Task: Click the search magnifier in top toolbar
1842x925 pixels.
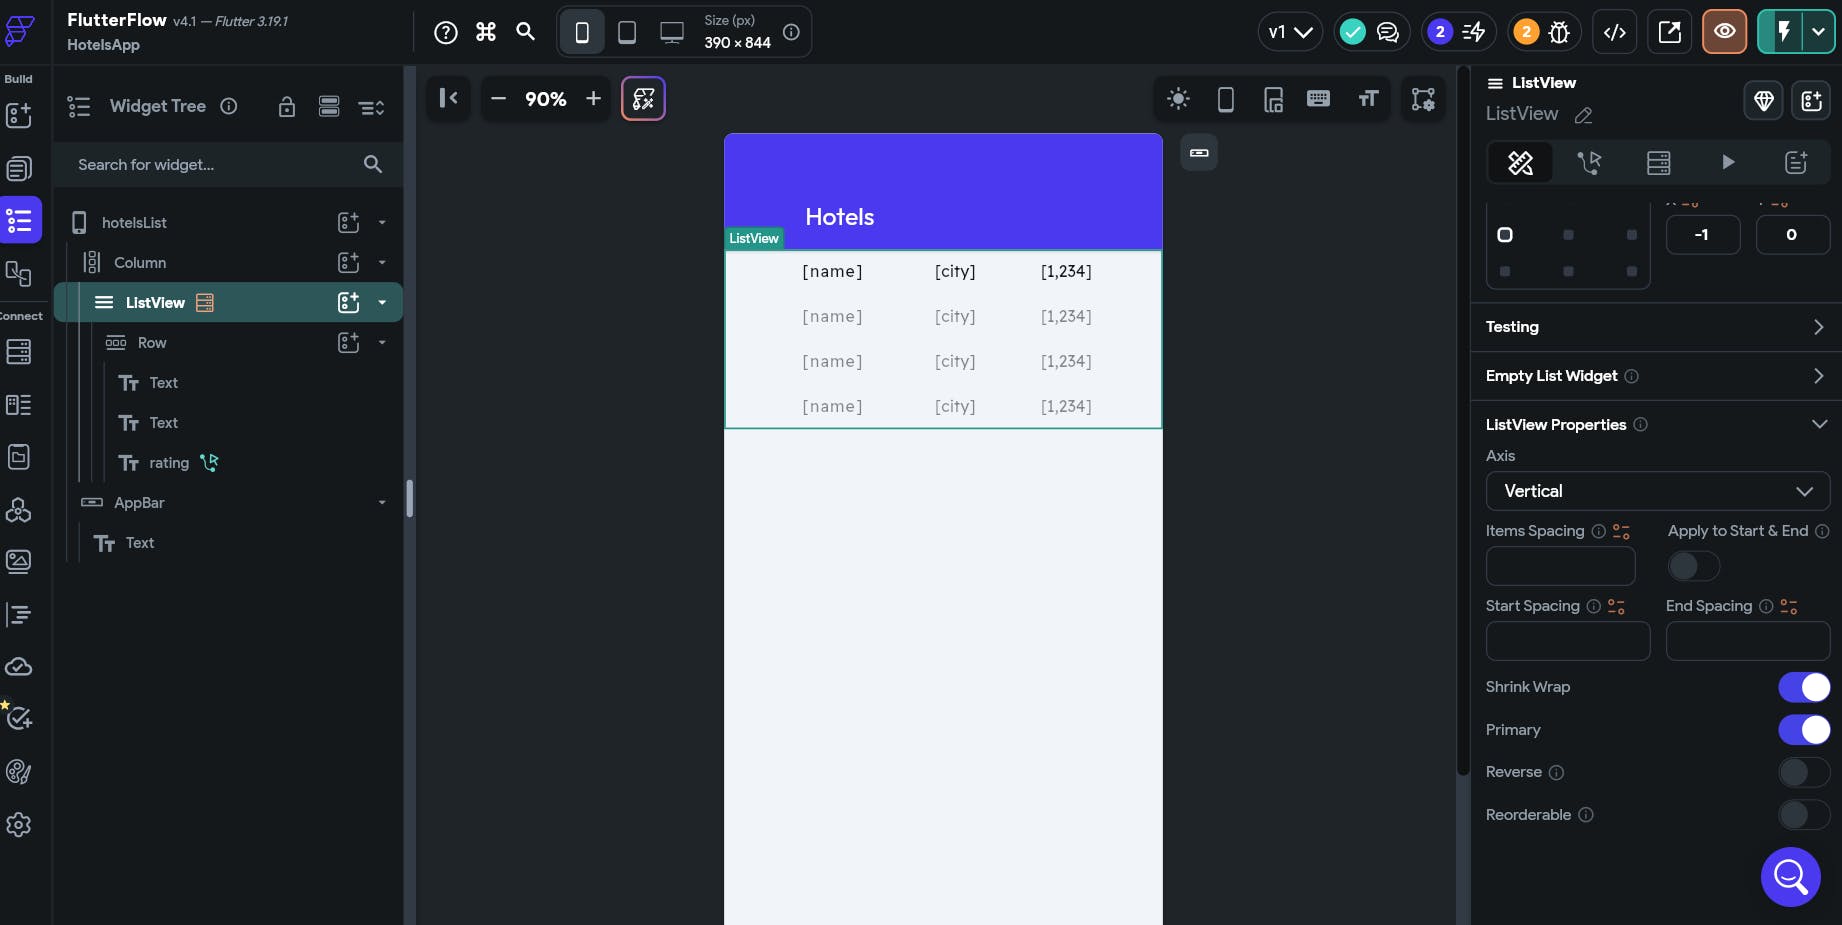Action: [525, 31]
